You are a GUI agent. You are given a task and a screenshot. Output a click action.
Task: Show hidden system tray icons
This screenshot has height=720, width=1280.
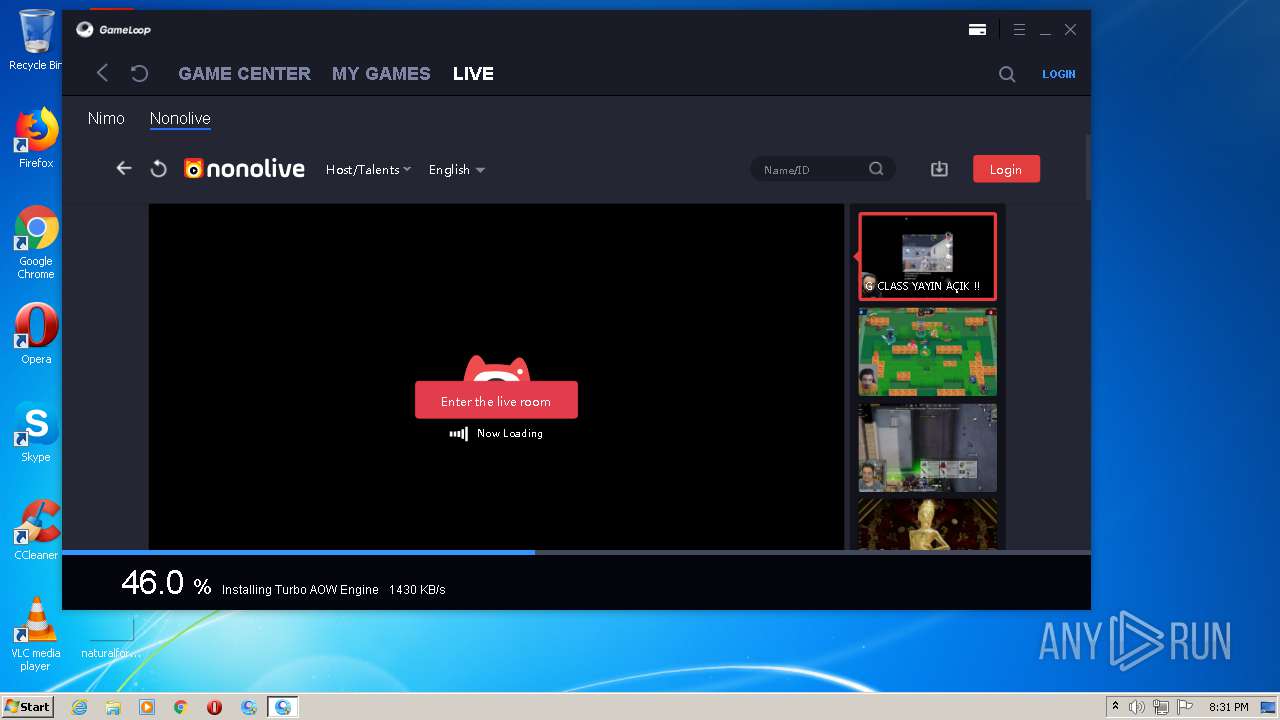pyautogui.click(x=1116, y=707)
